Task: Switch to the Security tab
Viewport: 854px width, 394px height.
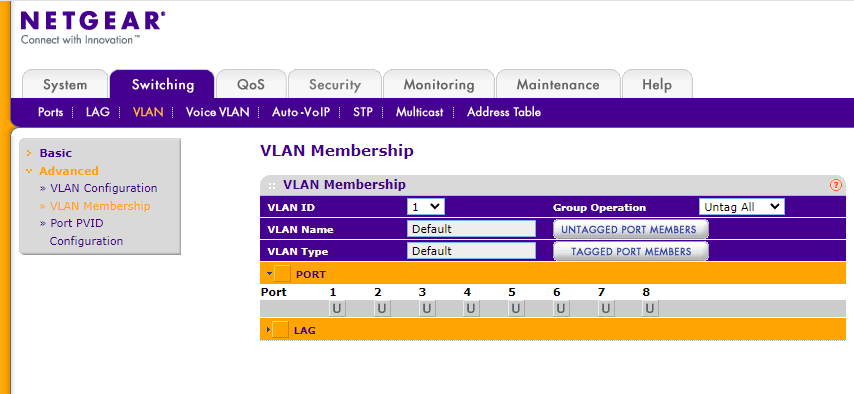Action: tap(335, 85)
